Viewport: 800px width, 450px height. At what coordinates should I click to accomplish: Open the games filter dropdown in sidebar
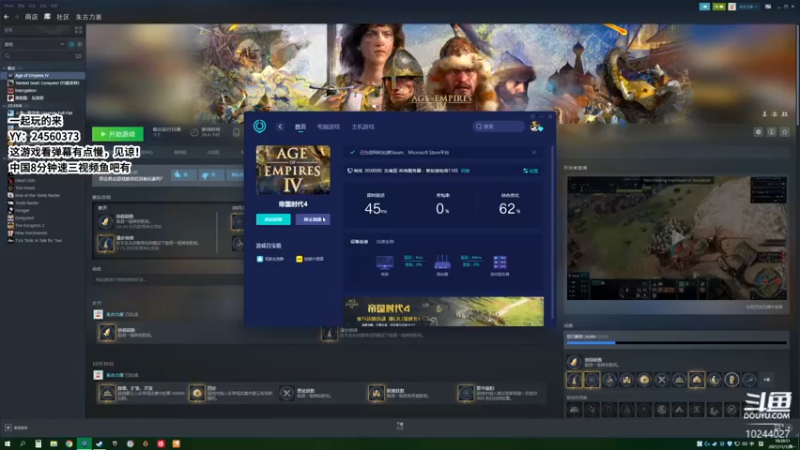click(34, 44)
